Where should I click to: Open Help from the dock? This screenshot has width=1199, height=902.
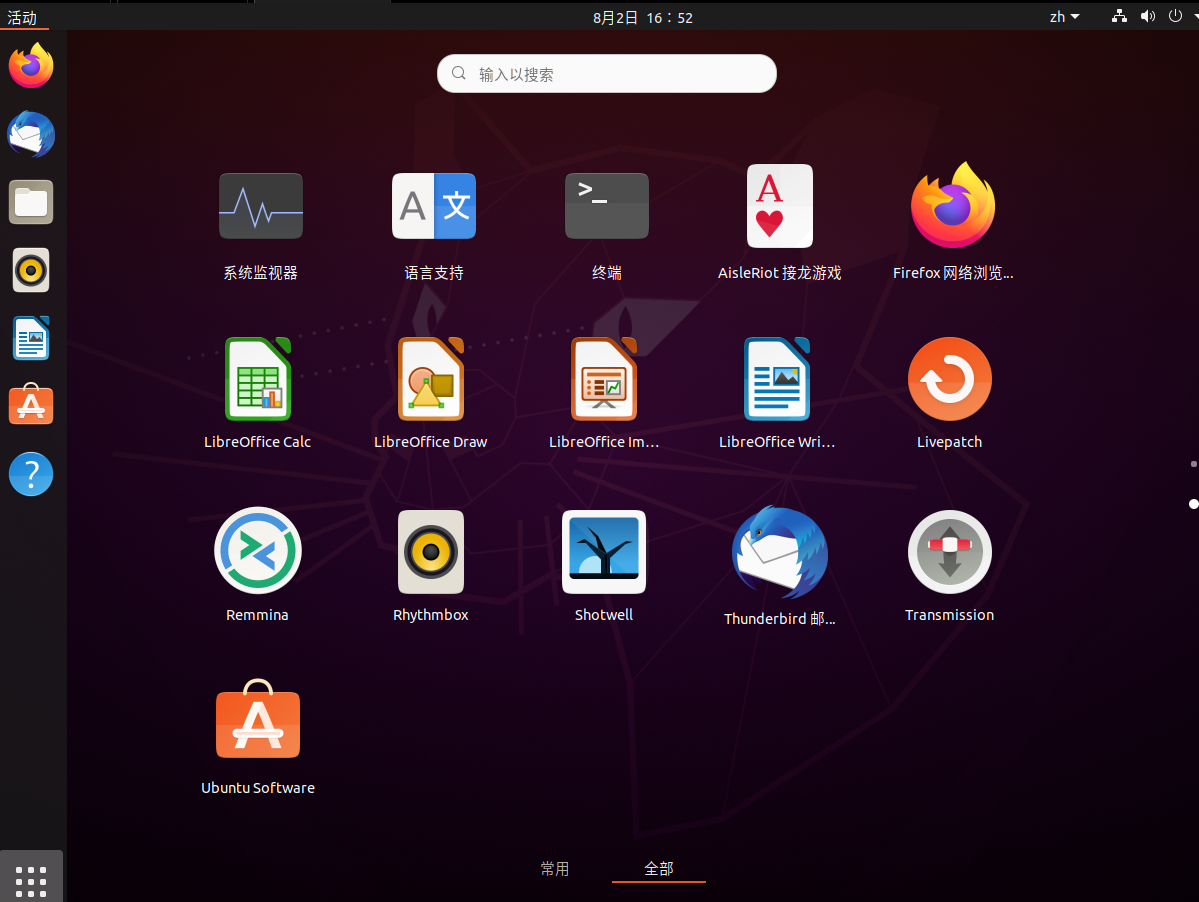point(31,474)
